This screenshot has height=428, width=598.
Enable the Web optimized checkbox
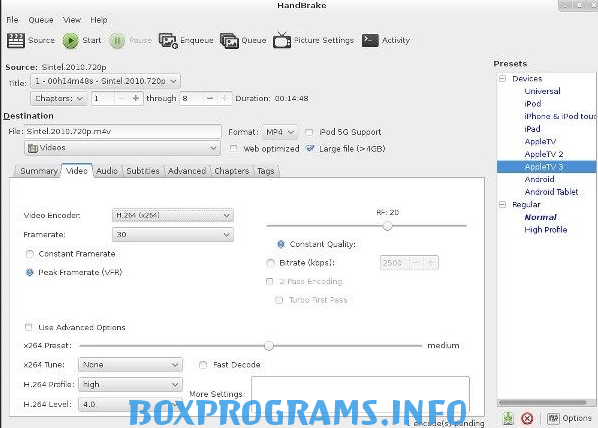pos(233,149)
